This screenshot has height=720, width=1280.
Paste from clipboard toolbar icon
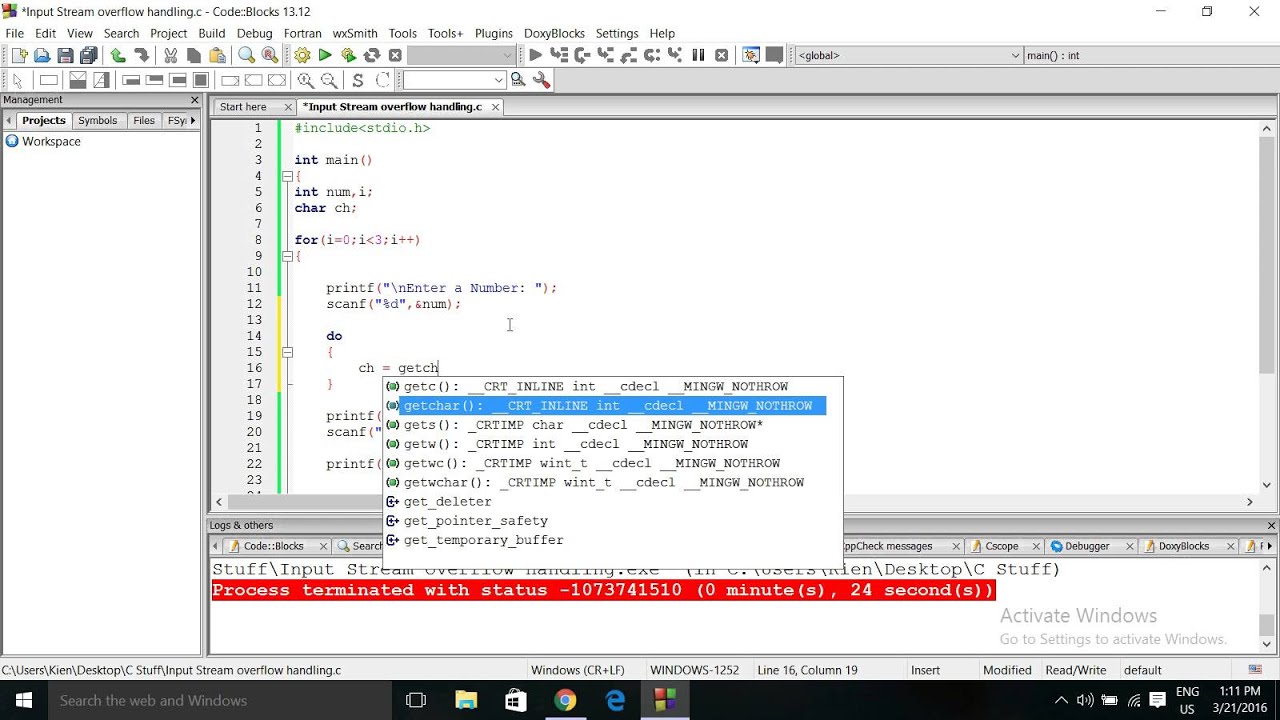[x=217, y=56]
